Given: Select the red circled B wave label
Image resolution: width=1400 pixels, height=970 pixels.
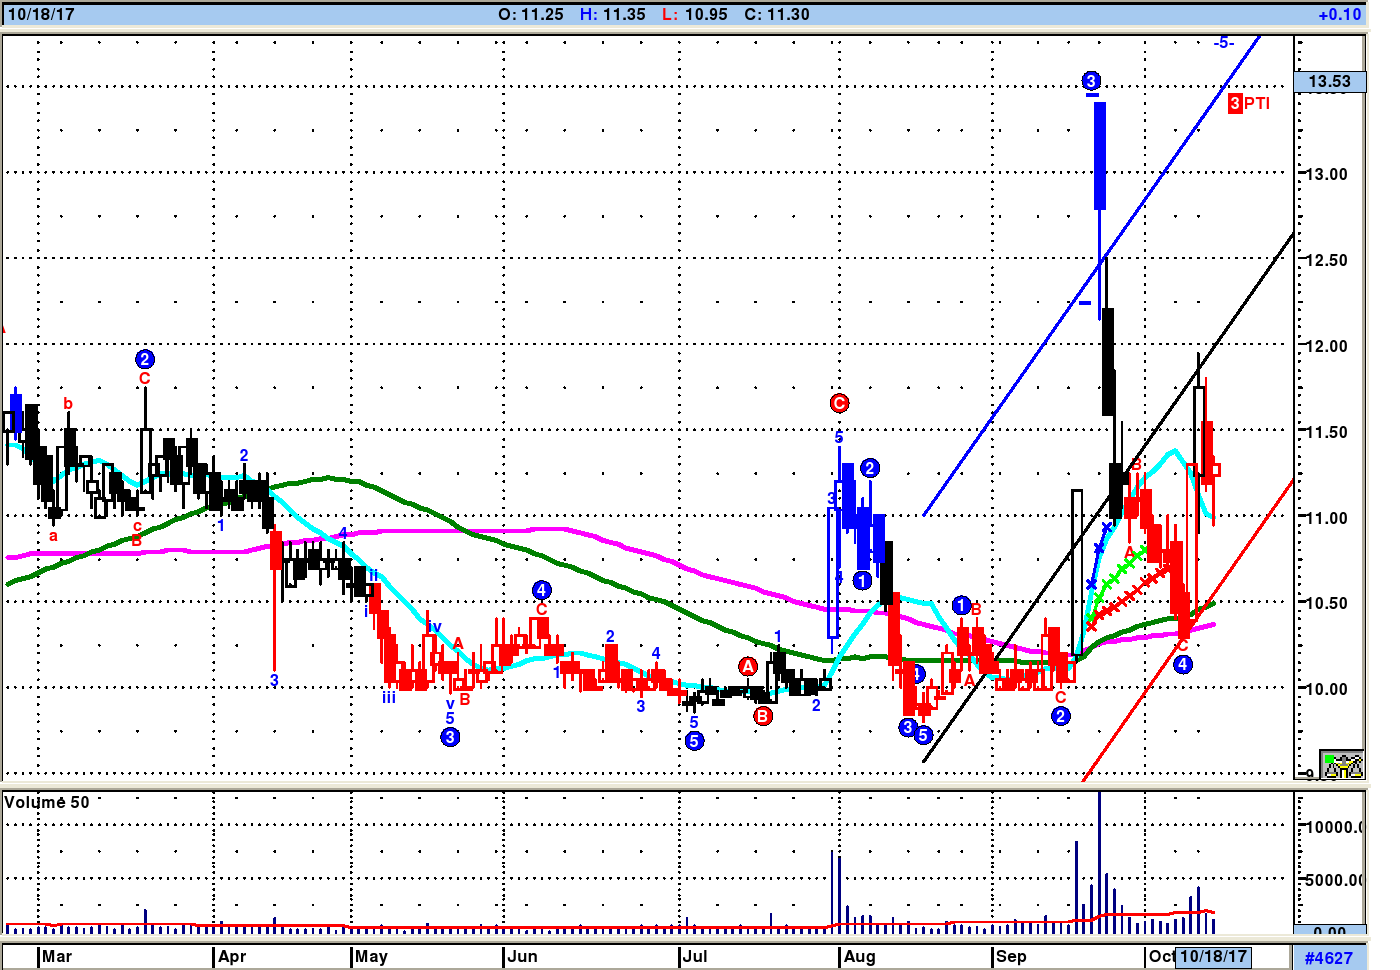Looking at the screenshot, I should click(x=763, y=715).
